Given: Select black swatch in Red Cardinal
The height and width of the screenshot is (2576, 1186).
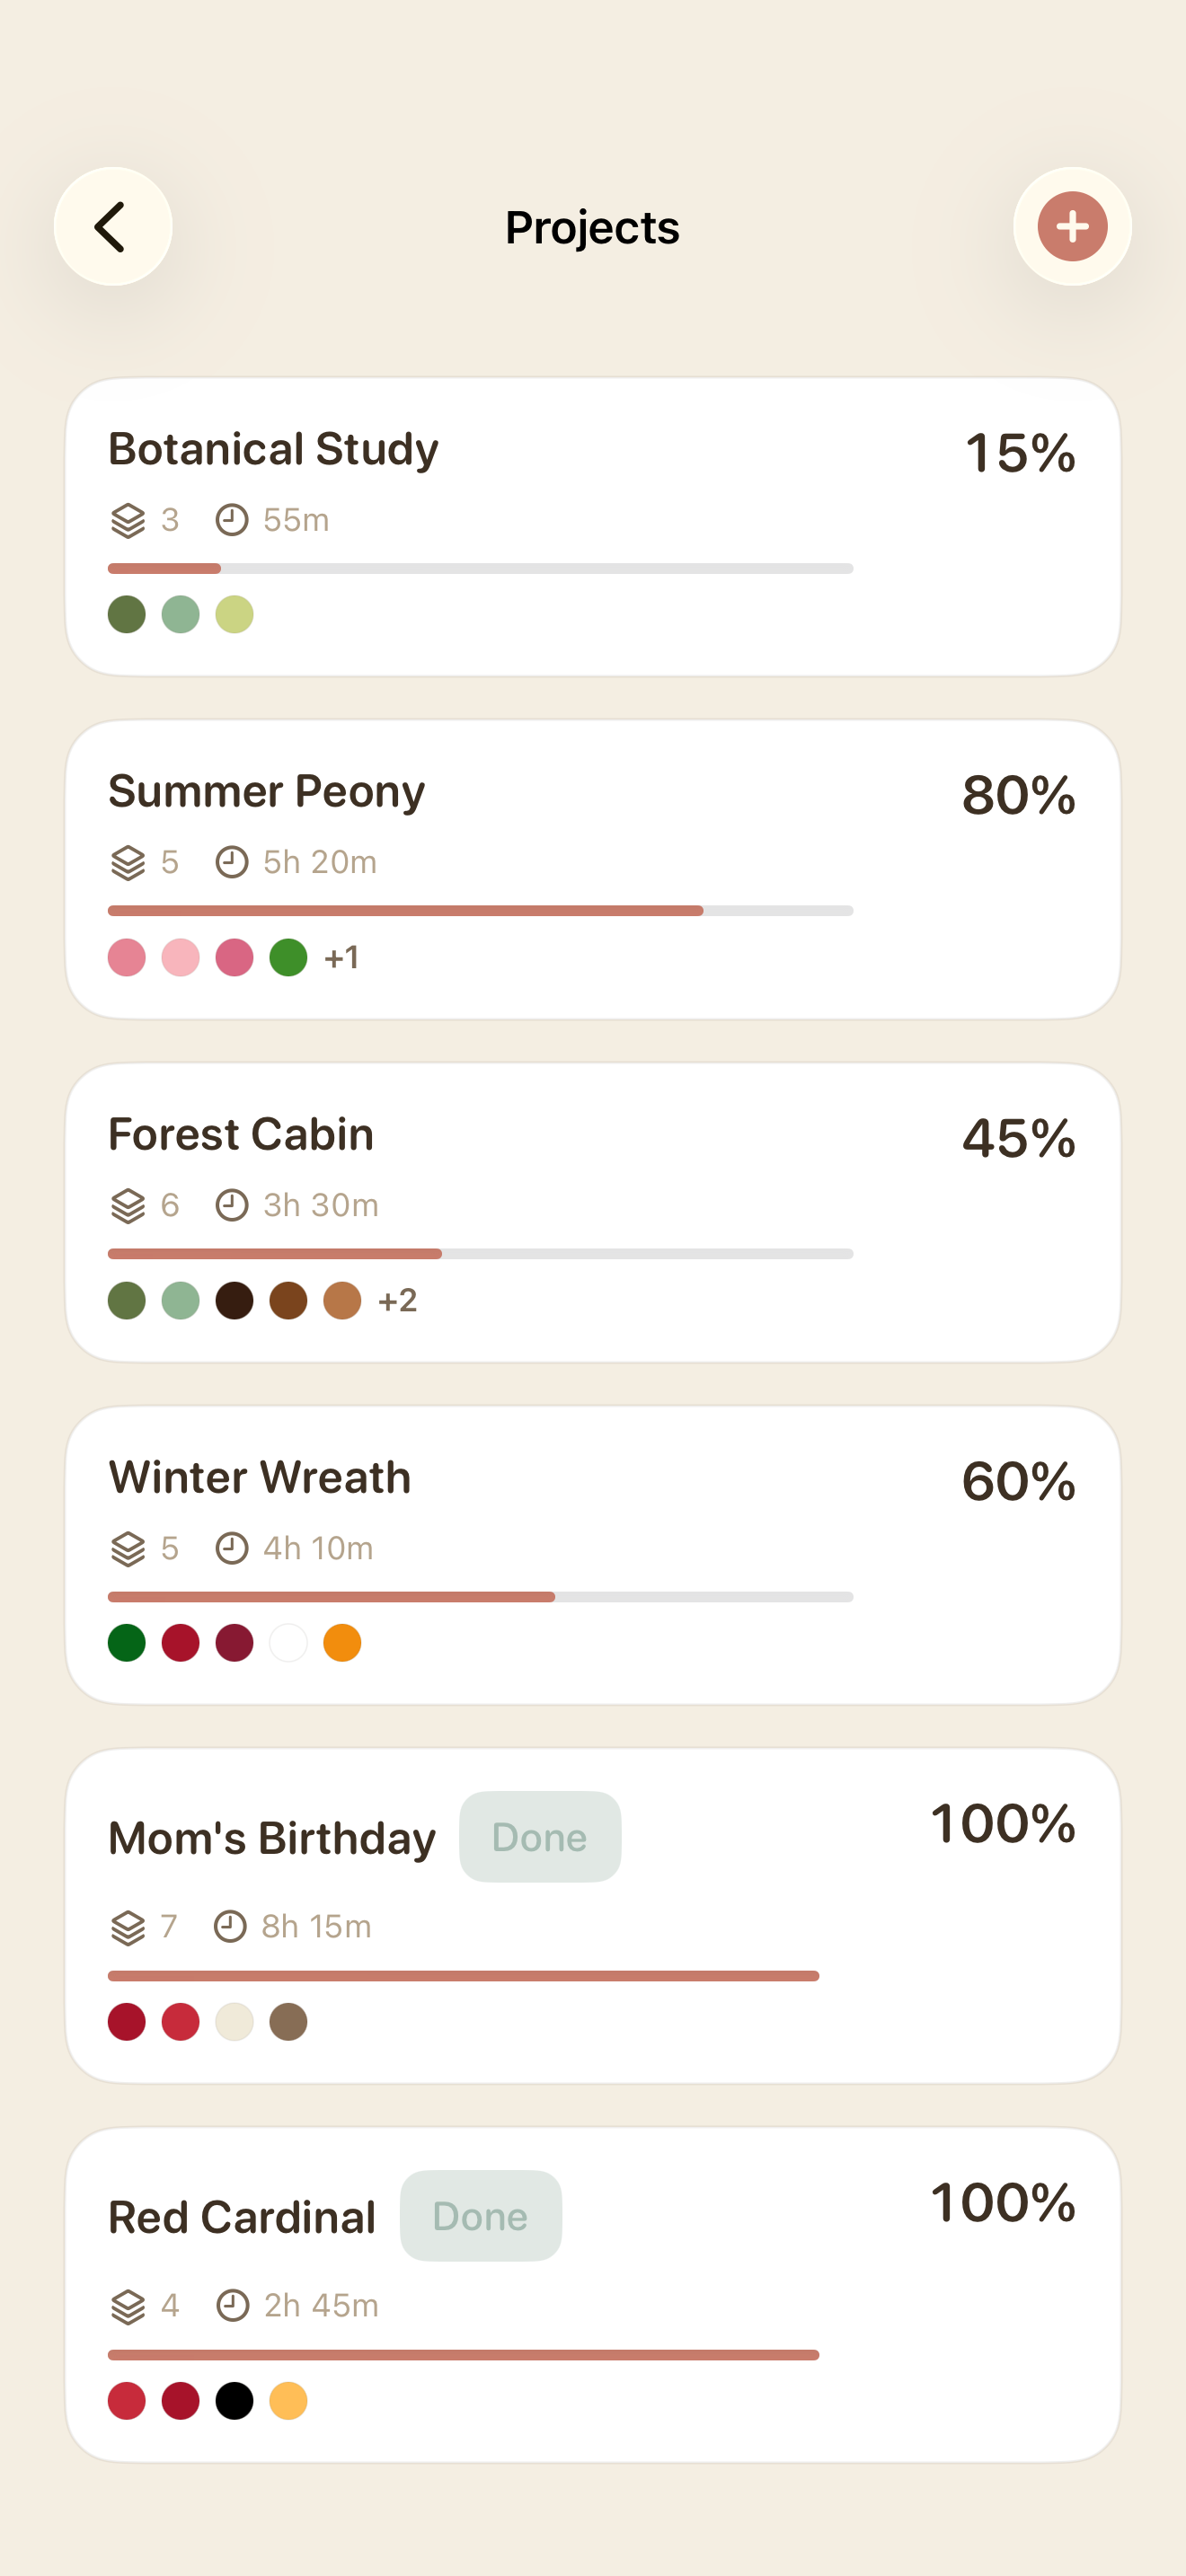Looking at the screenshot, I should (234, 2401).
